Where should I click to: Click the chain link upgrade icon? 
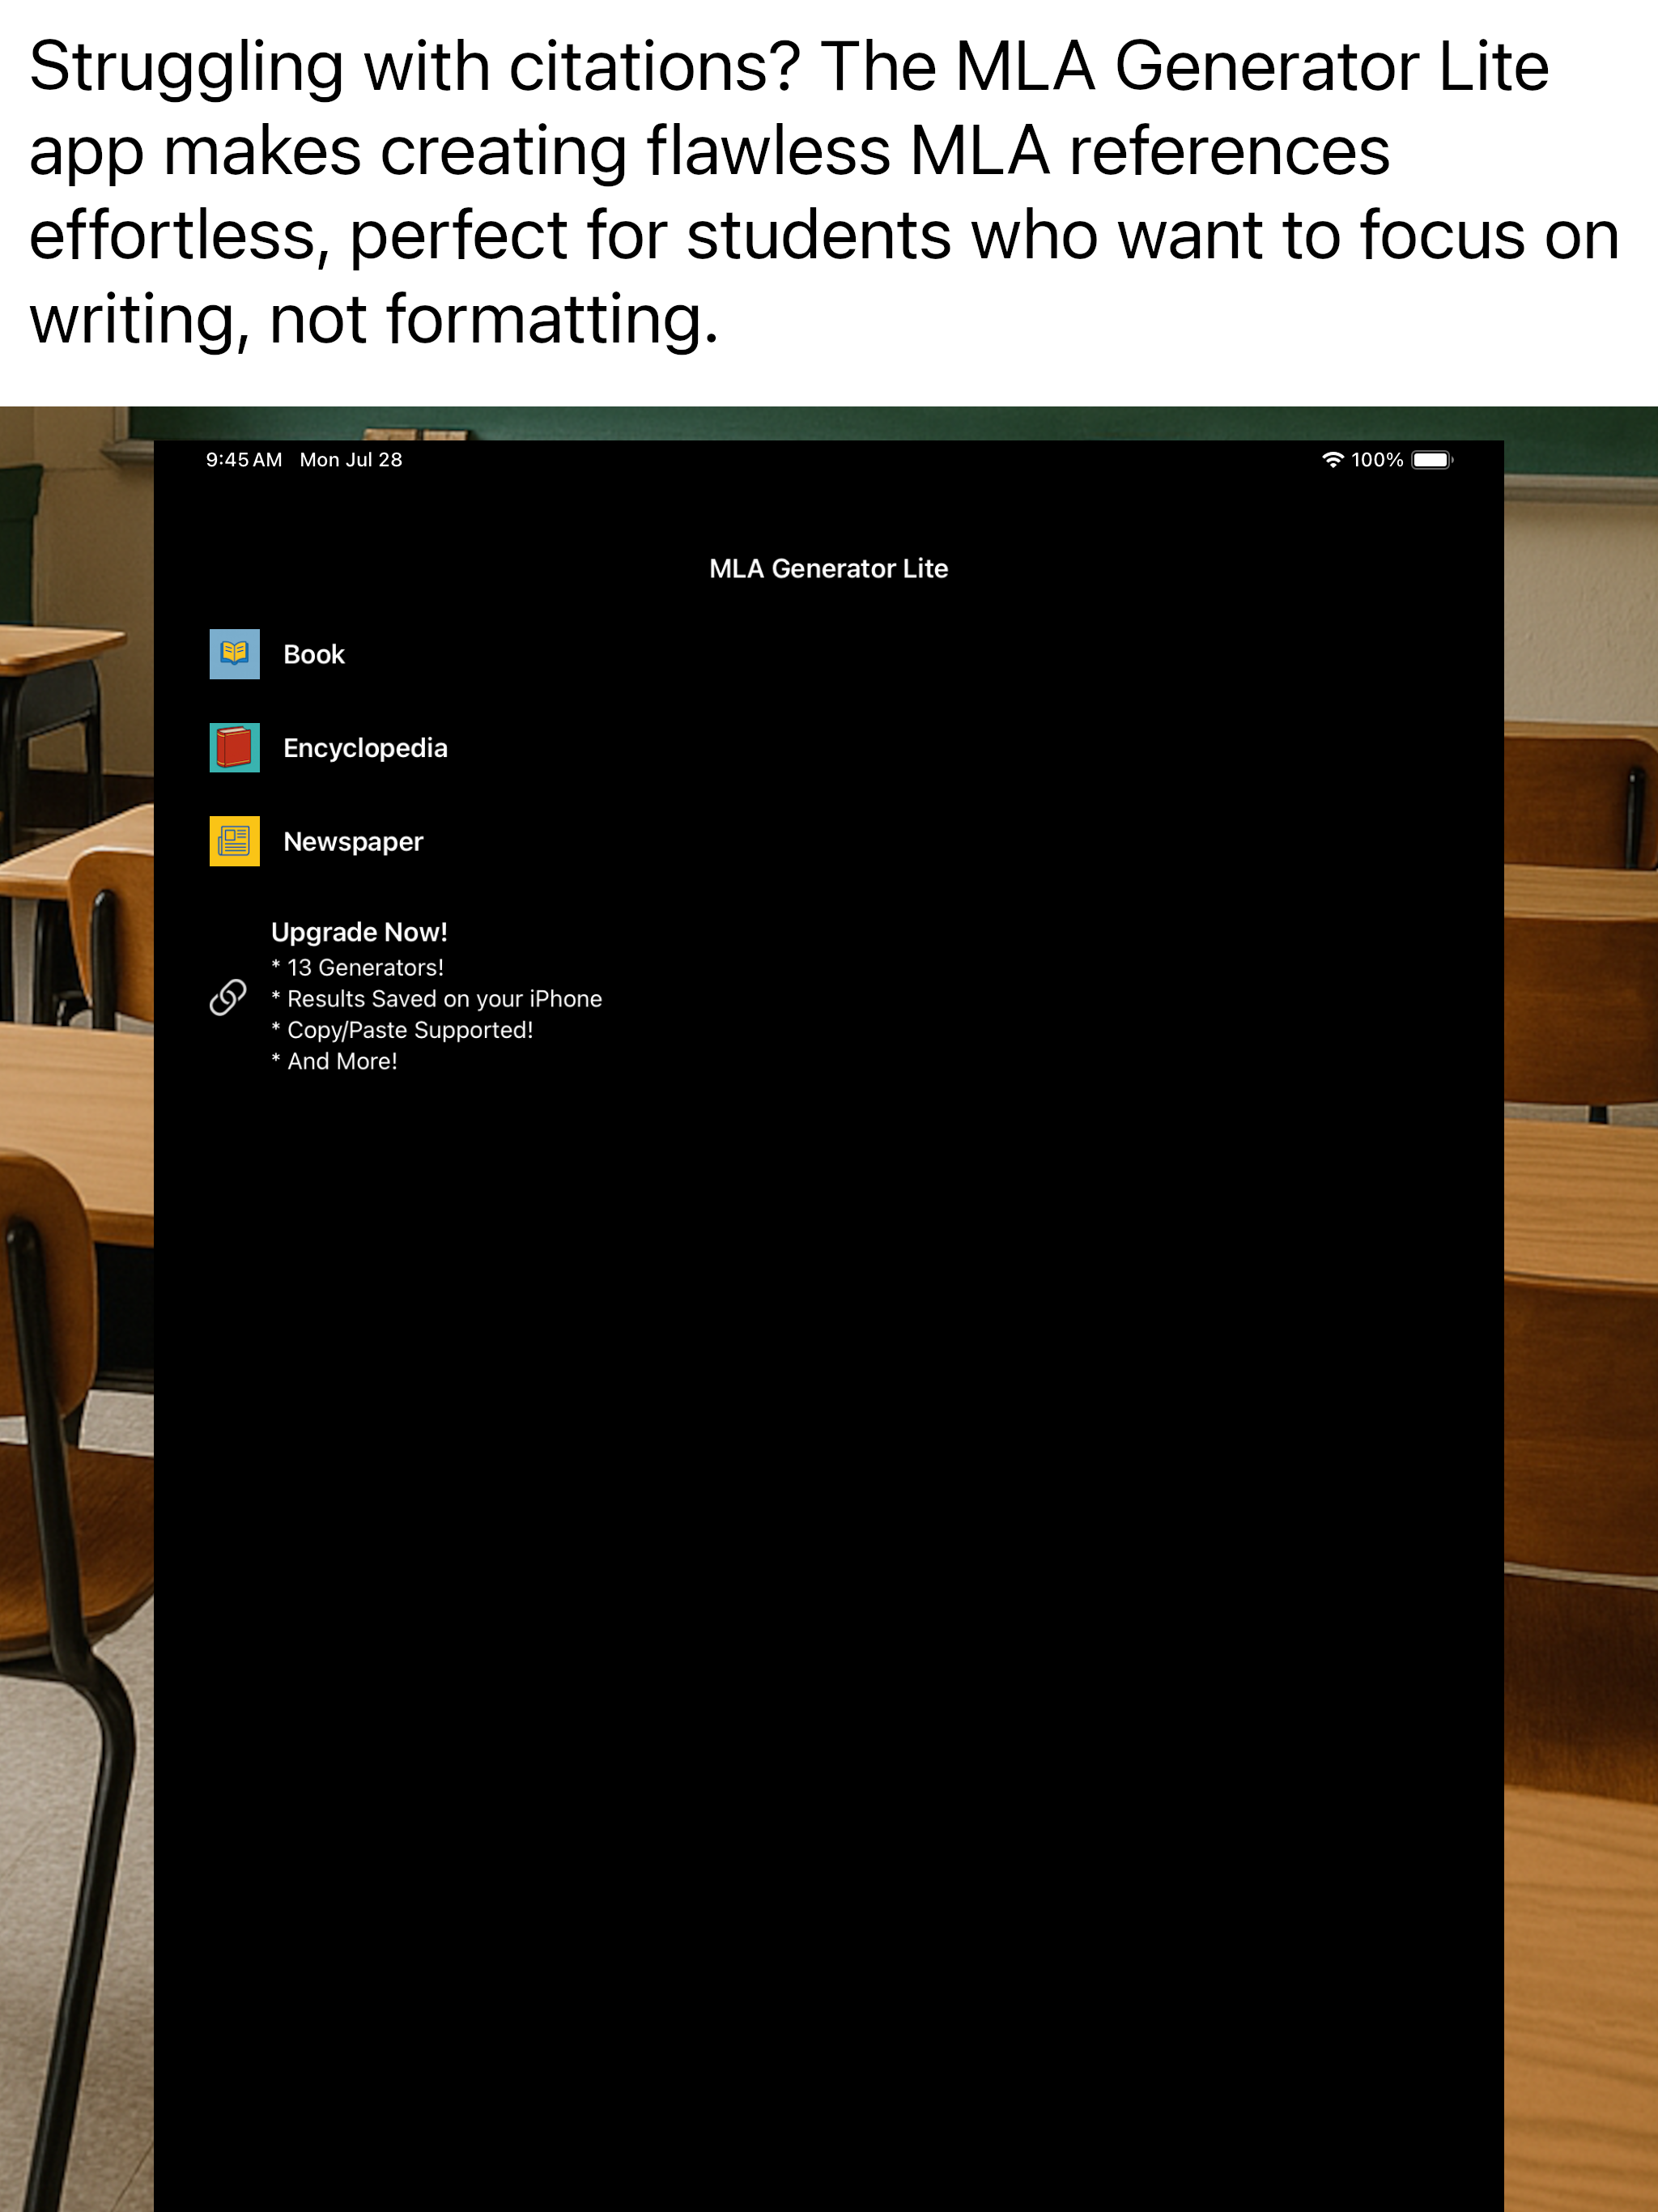tap(229, 998)
